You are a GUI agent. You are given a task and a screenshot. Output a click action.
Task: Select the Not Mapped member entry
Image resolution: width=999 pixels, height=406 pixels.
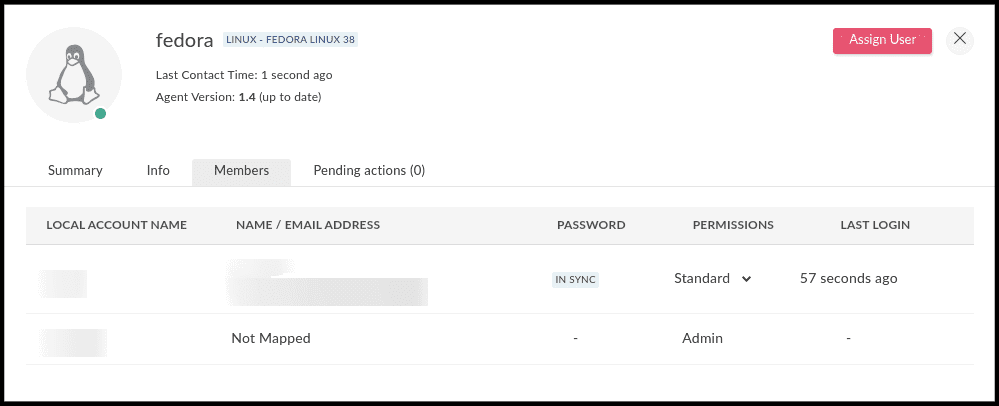[271, 339]
